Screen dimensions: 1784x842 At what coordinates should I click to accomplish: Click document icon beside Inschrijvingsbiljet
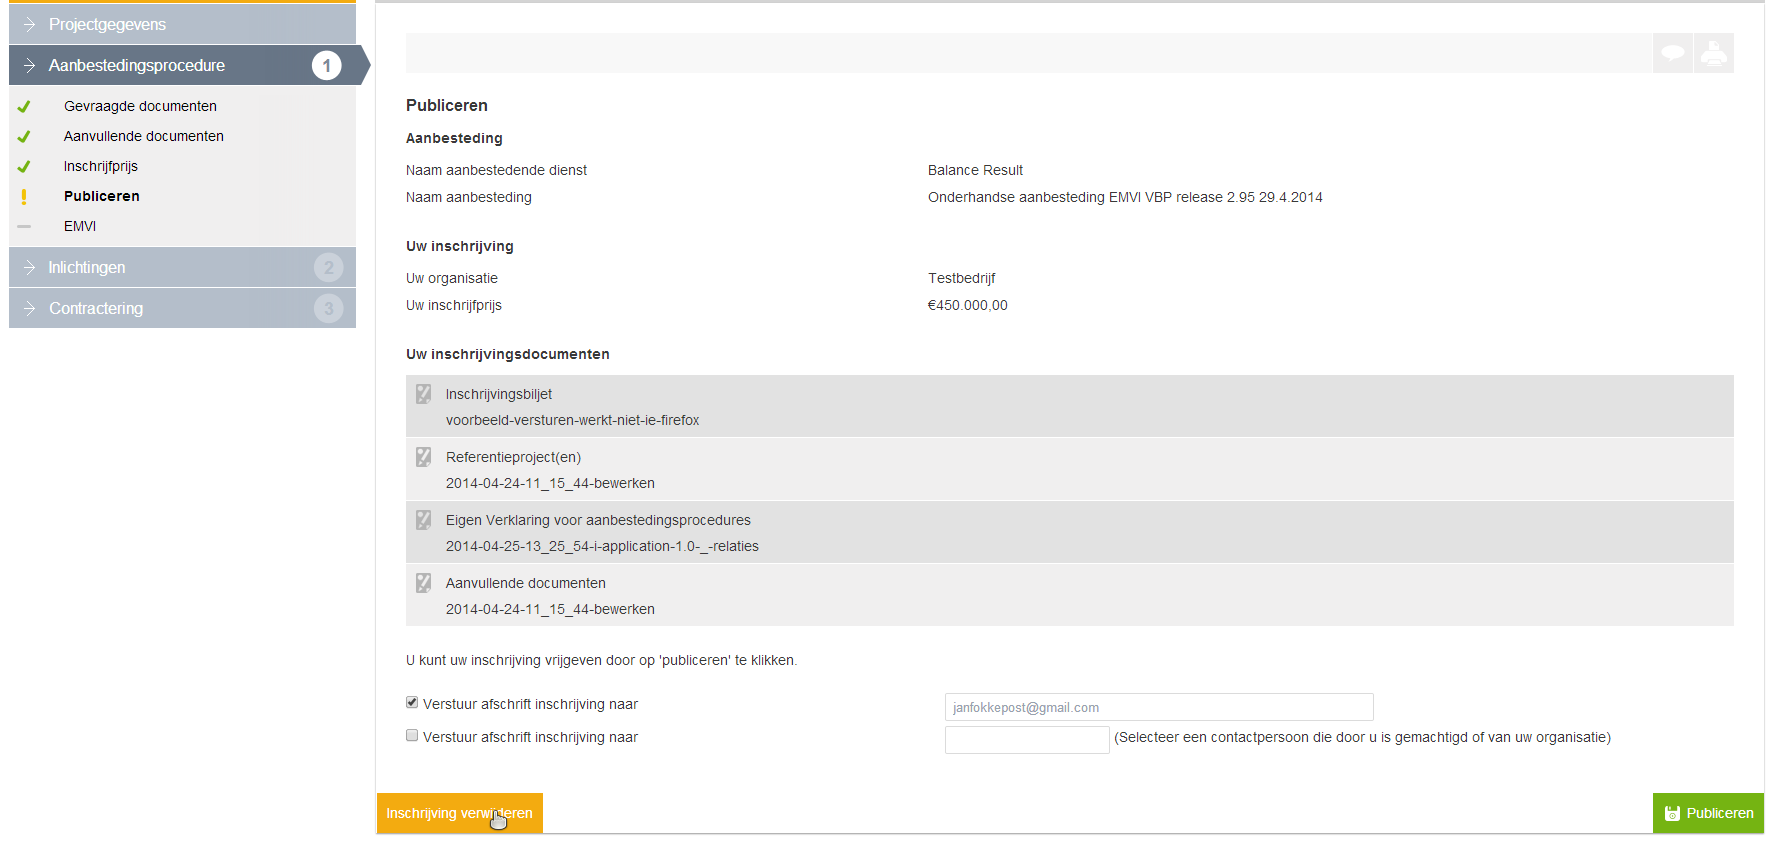pyautogui.click(x=424, y=394)
